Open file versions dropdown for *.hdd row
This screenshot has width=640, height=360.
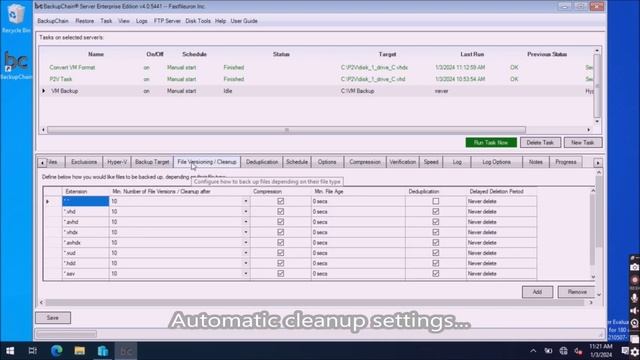click(x=246, y=263)
